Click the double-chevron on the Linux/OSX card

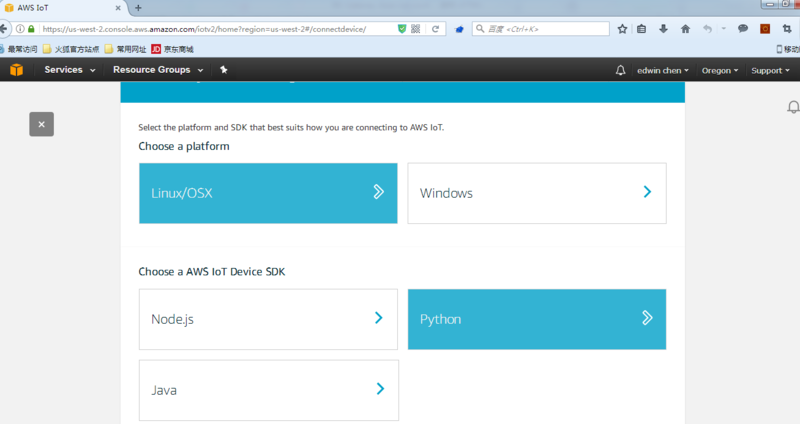[378, 192]
